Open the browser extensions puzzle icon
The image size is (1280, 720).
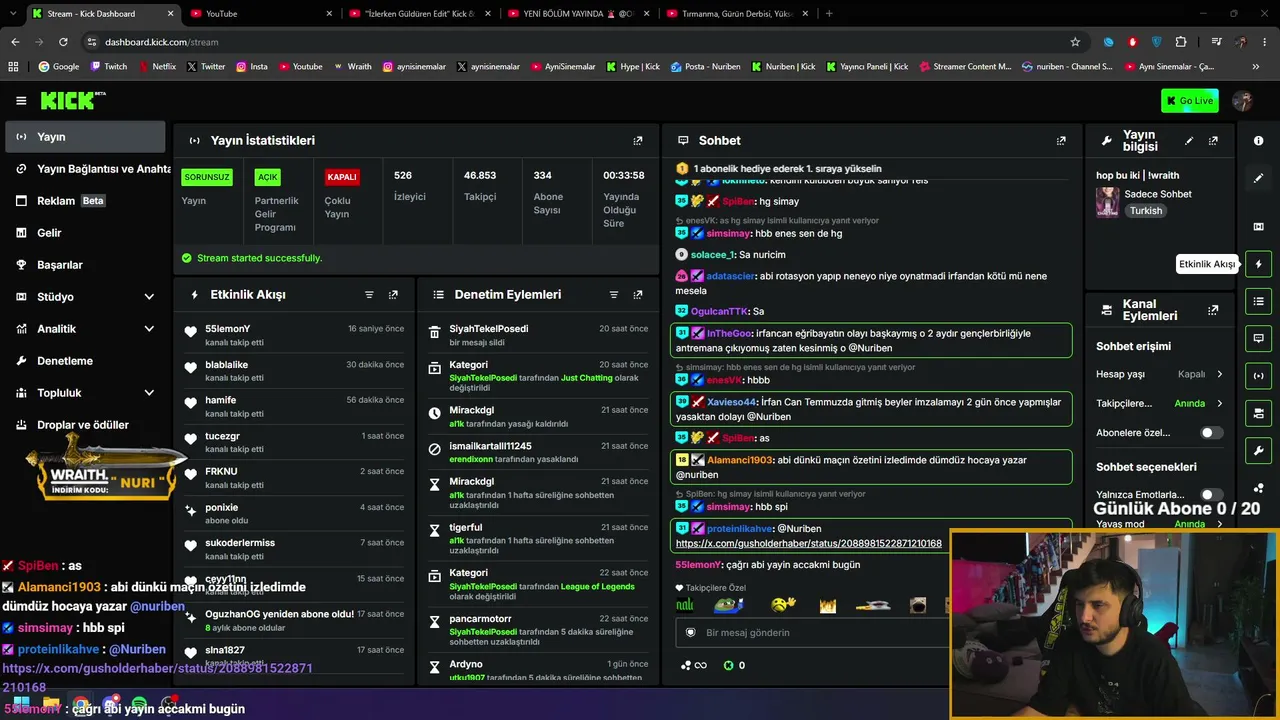pyautogui.click(x=1181, y=42)
